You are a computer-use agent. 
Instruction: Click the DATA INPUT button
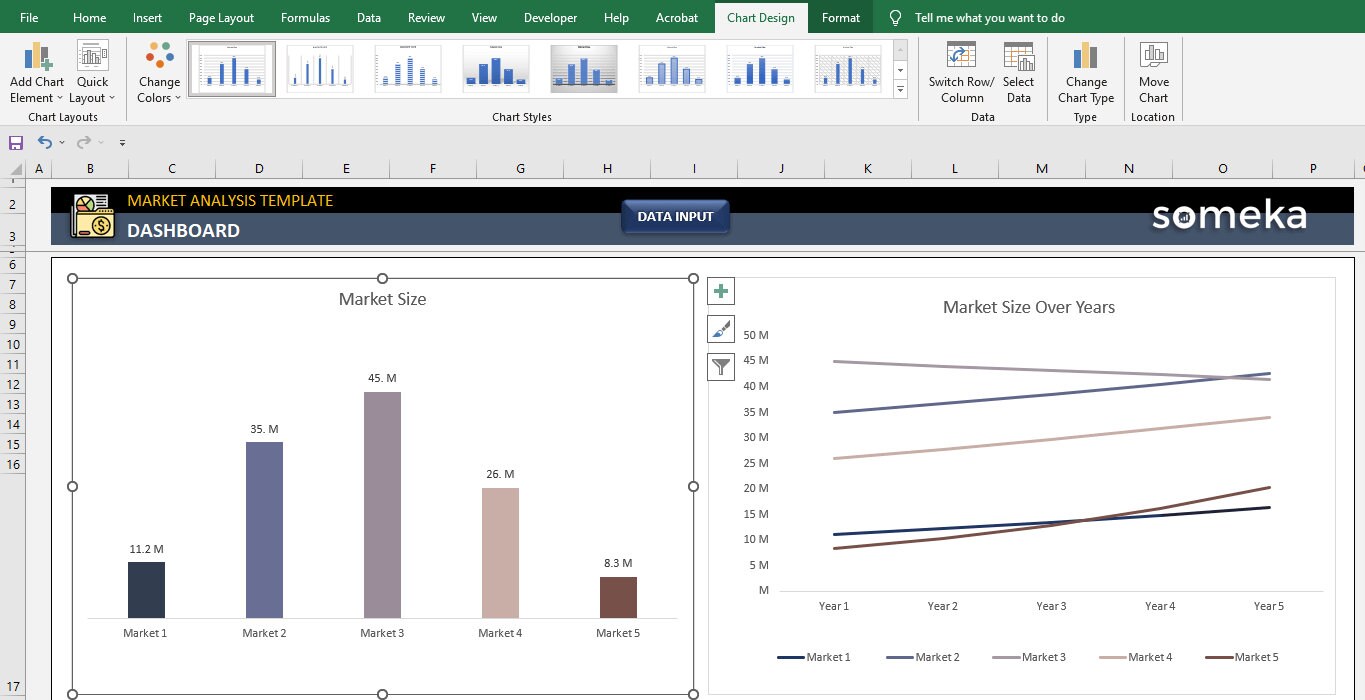(675, 216)
